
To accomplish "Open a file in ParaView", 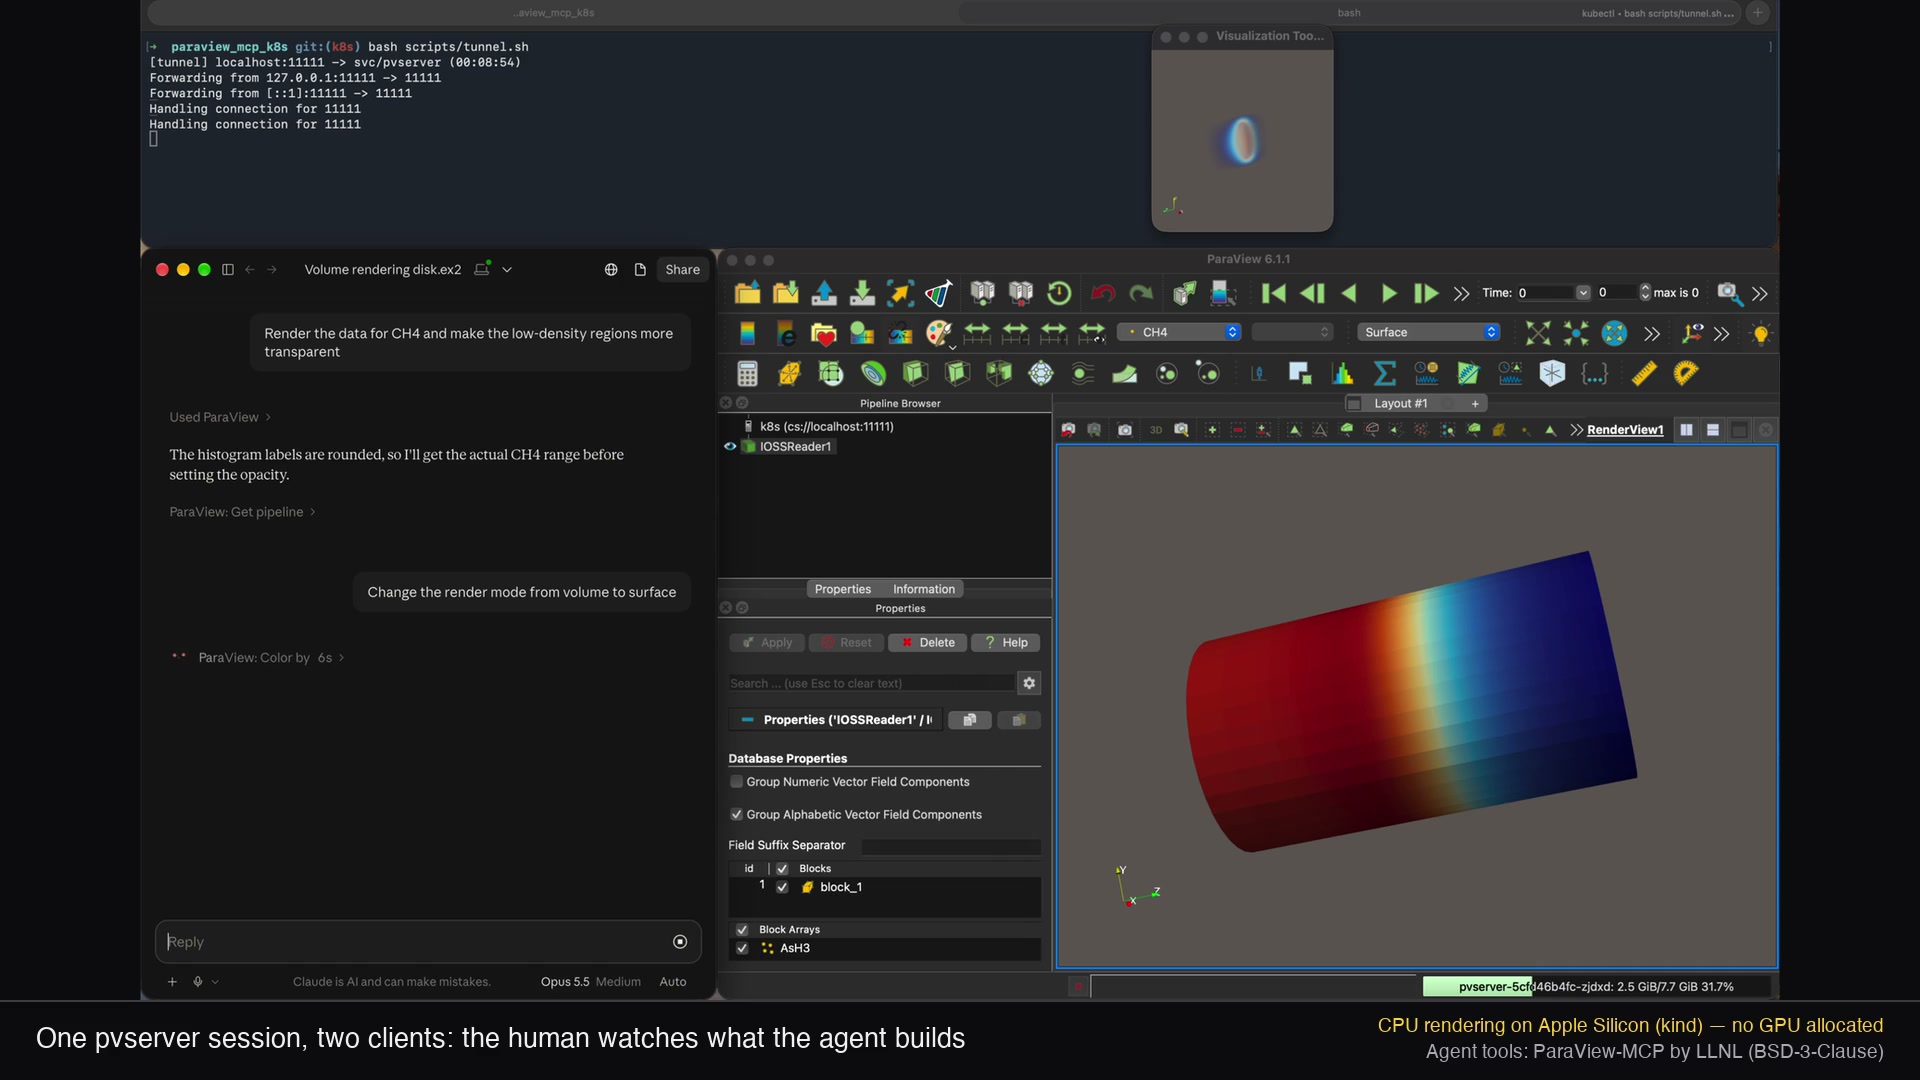I will click(747, 293).
